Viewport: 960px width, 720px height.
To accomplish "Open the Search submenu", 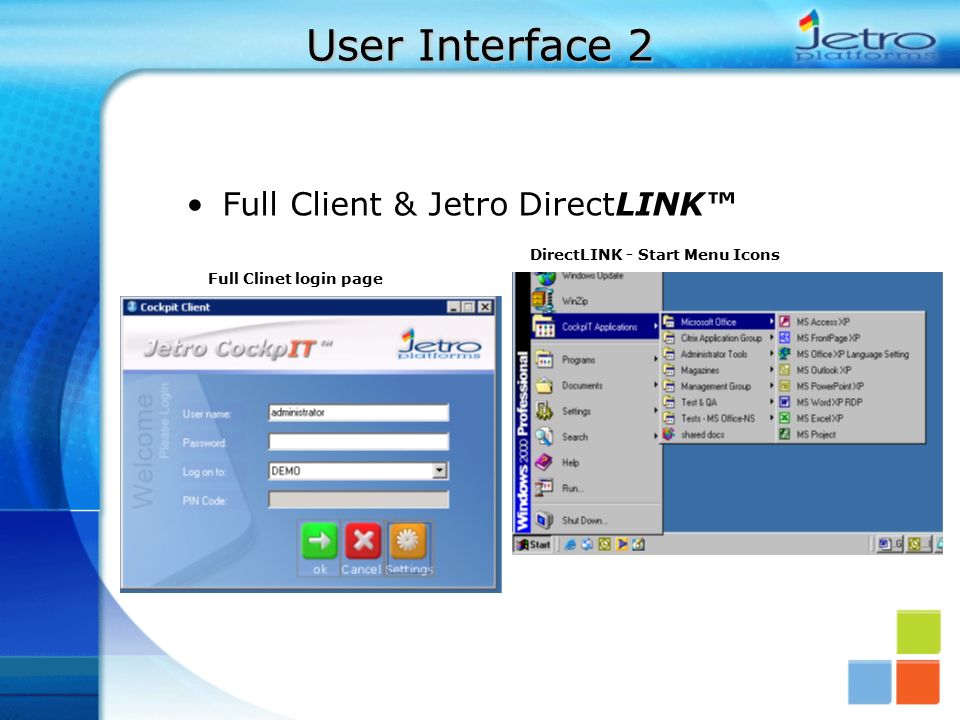I will click(596, 437).
